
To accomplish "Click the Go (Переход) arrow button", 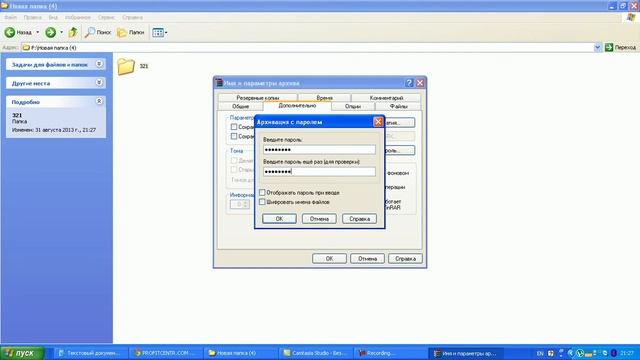I will pos(609,47).
